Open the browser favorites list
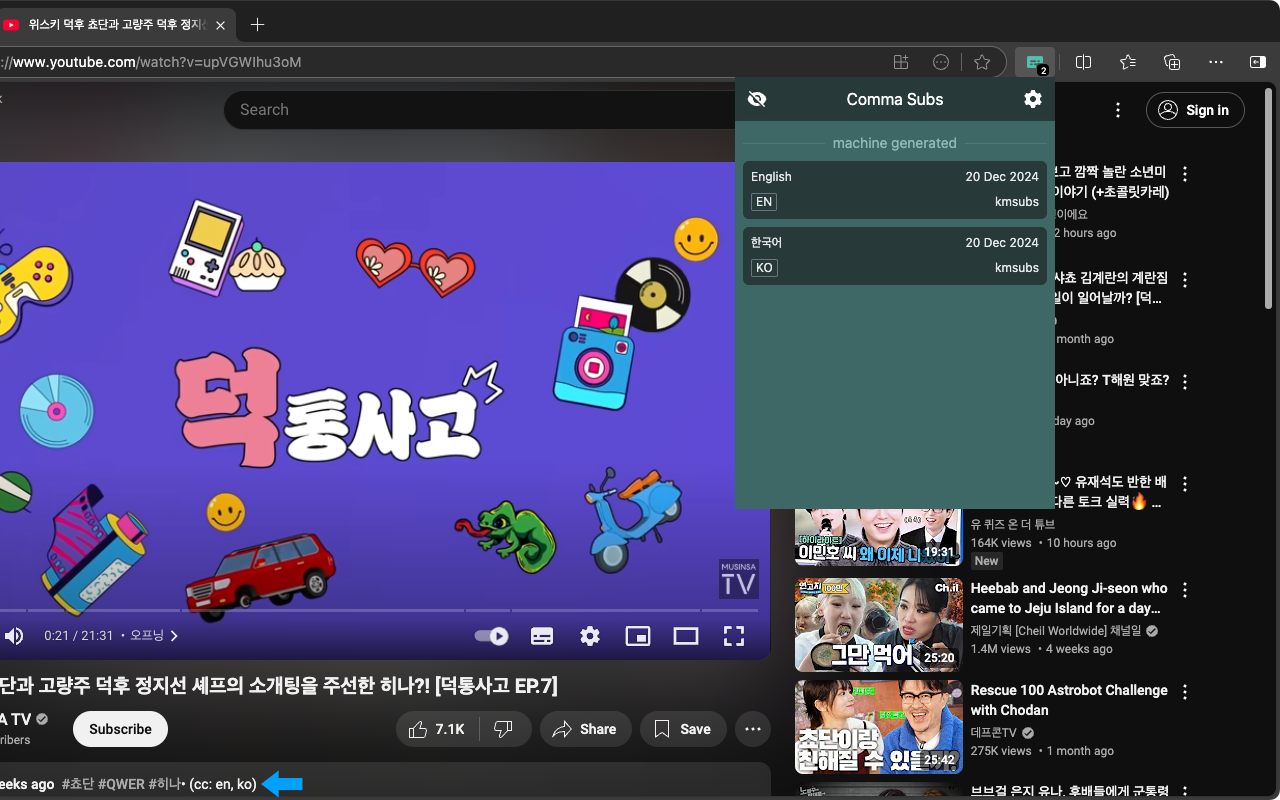 (x=1128, y=62)
